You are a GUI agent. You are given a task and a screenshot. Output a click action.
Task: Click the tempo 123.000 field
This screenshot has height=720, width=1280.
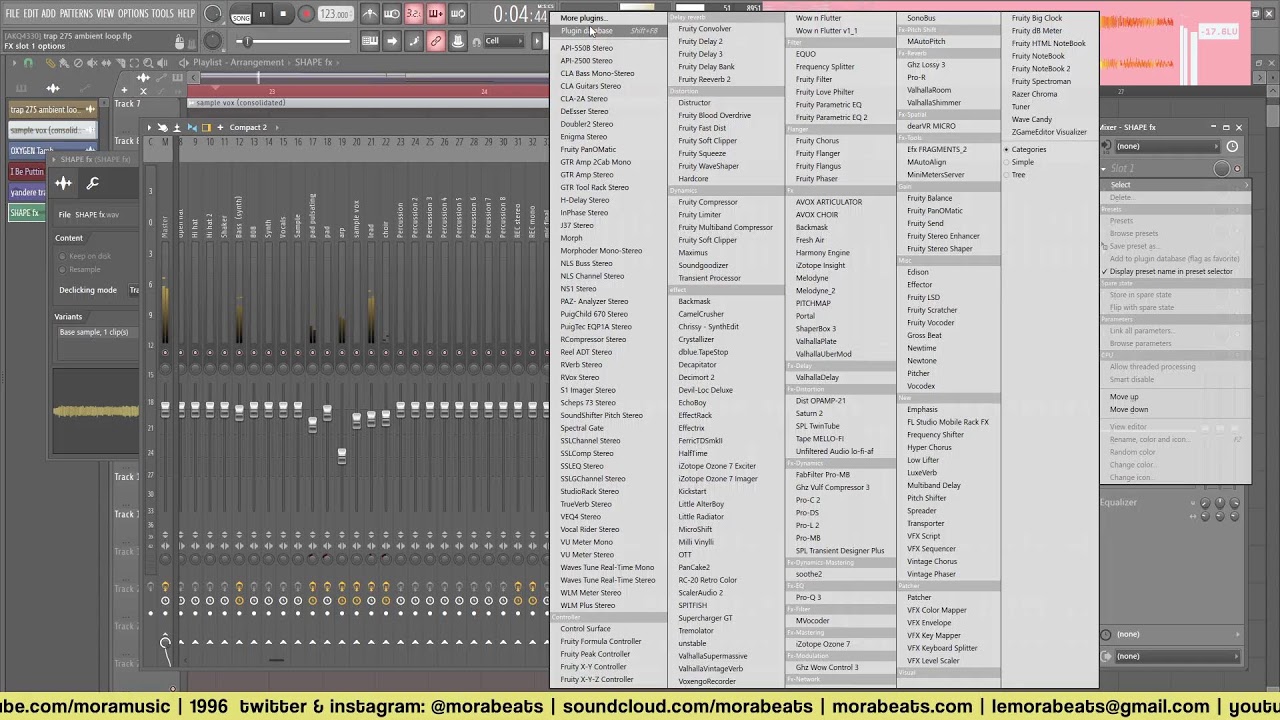(335, 15)
